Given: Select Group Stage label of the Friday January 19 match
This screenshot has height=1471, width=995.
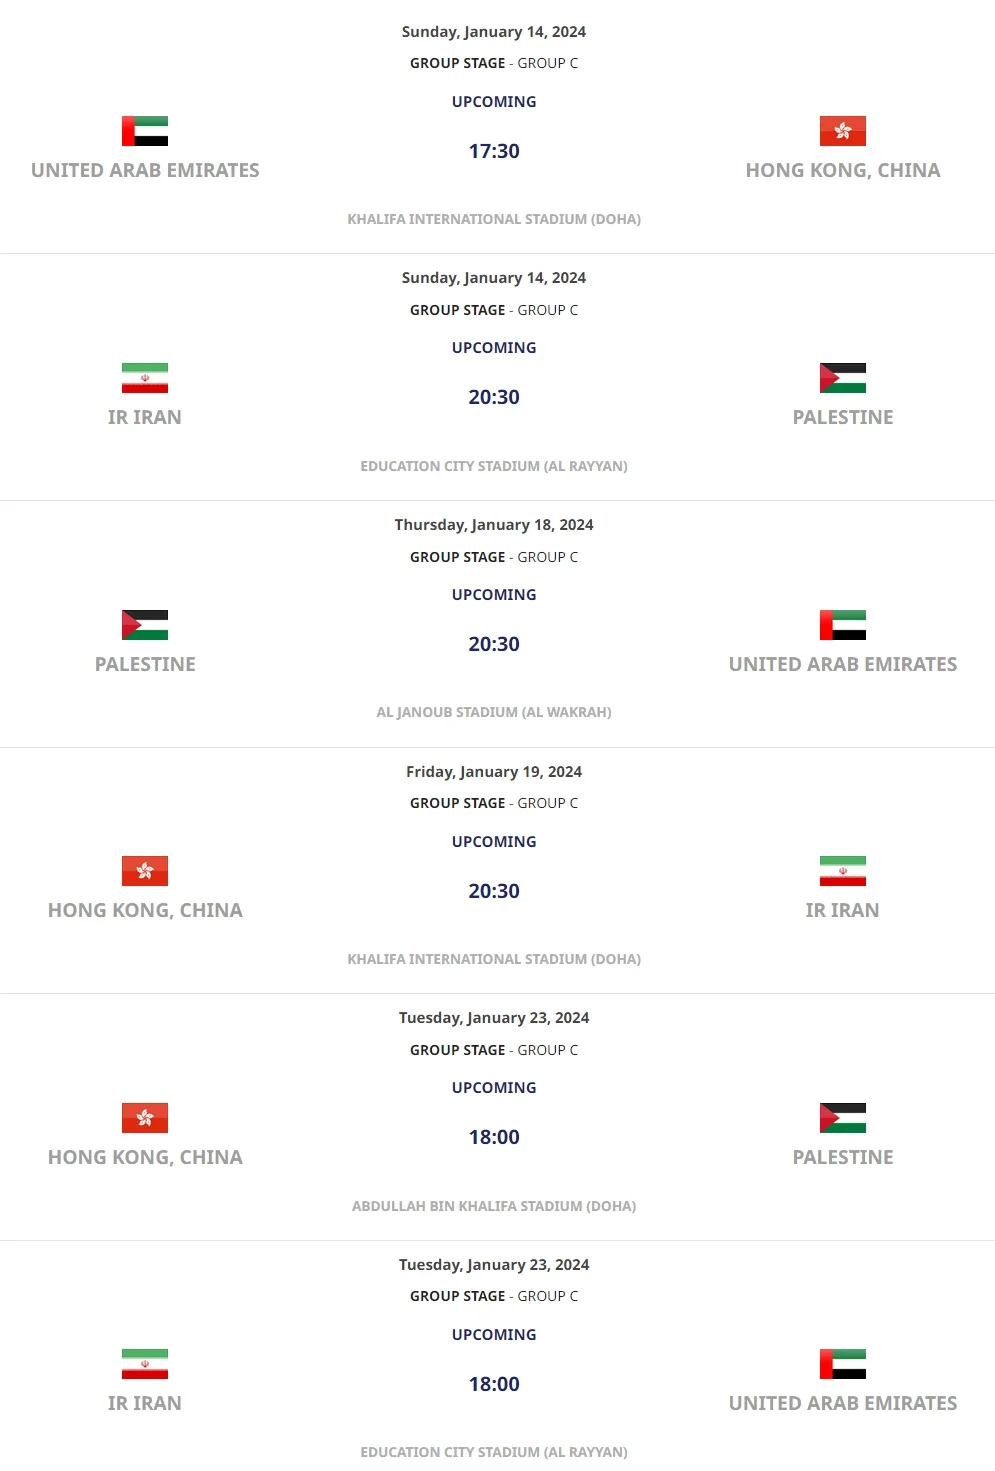Looking at the screenshot, I should tap(458, 803).
